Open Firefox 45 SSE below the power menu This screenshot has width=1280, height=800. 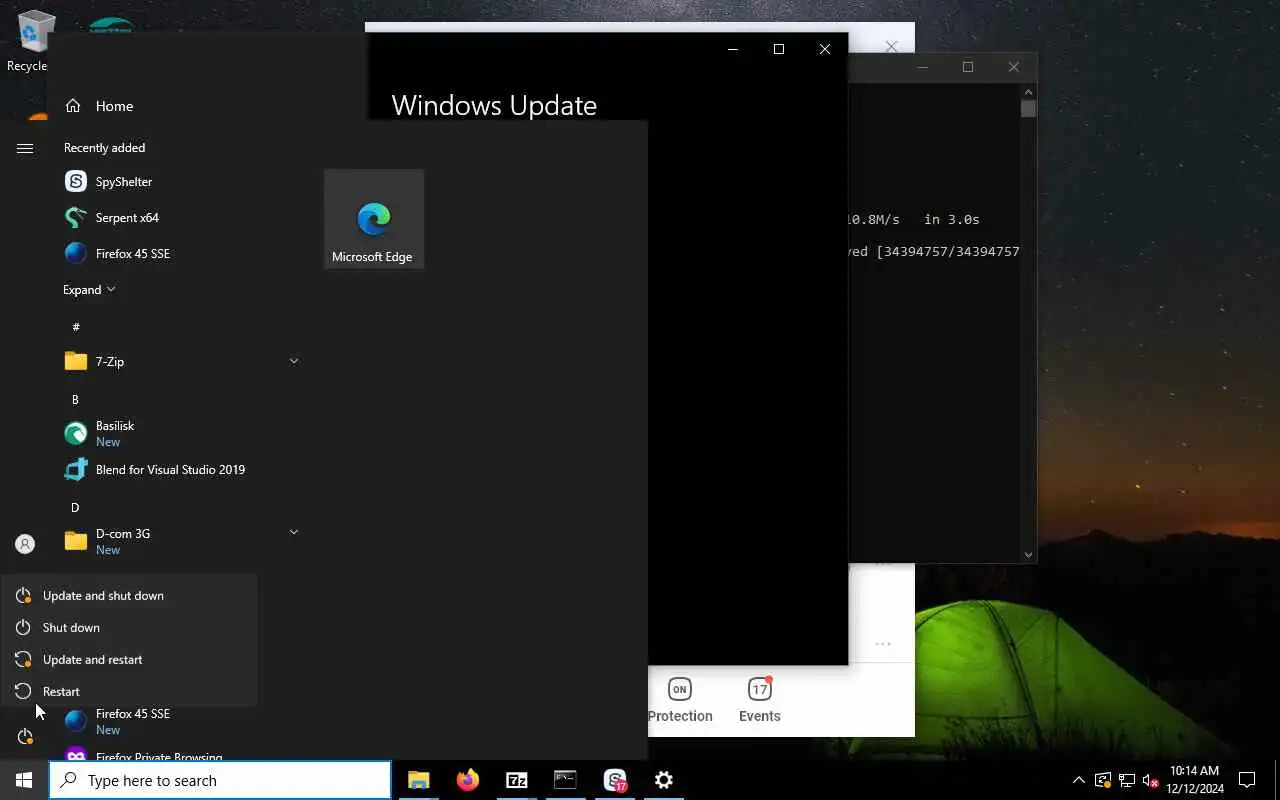pos(182,721)
